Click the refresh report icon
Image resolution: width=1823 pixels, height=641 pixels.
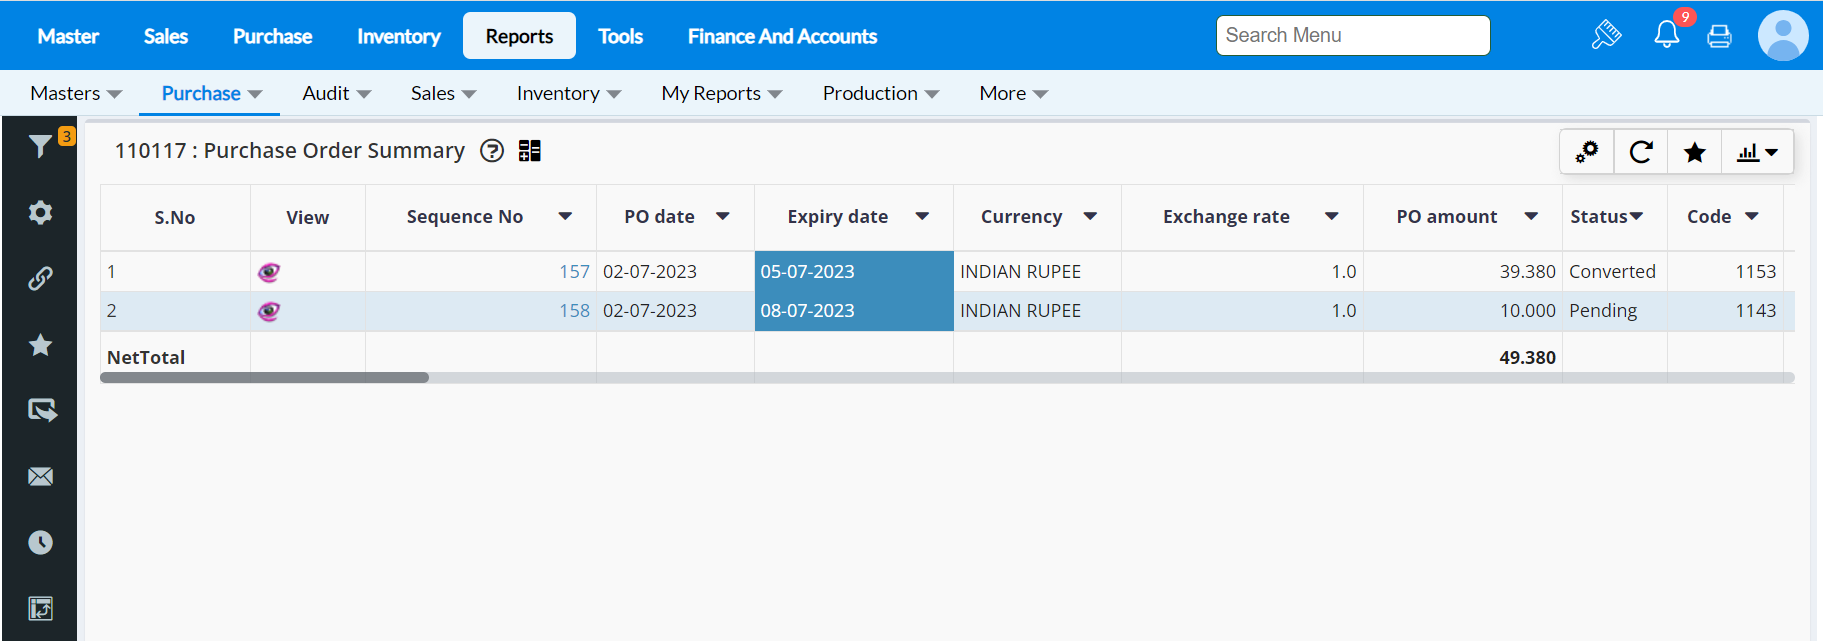(1640, 152)
